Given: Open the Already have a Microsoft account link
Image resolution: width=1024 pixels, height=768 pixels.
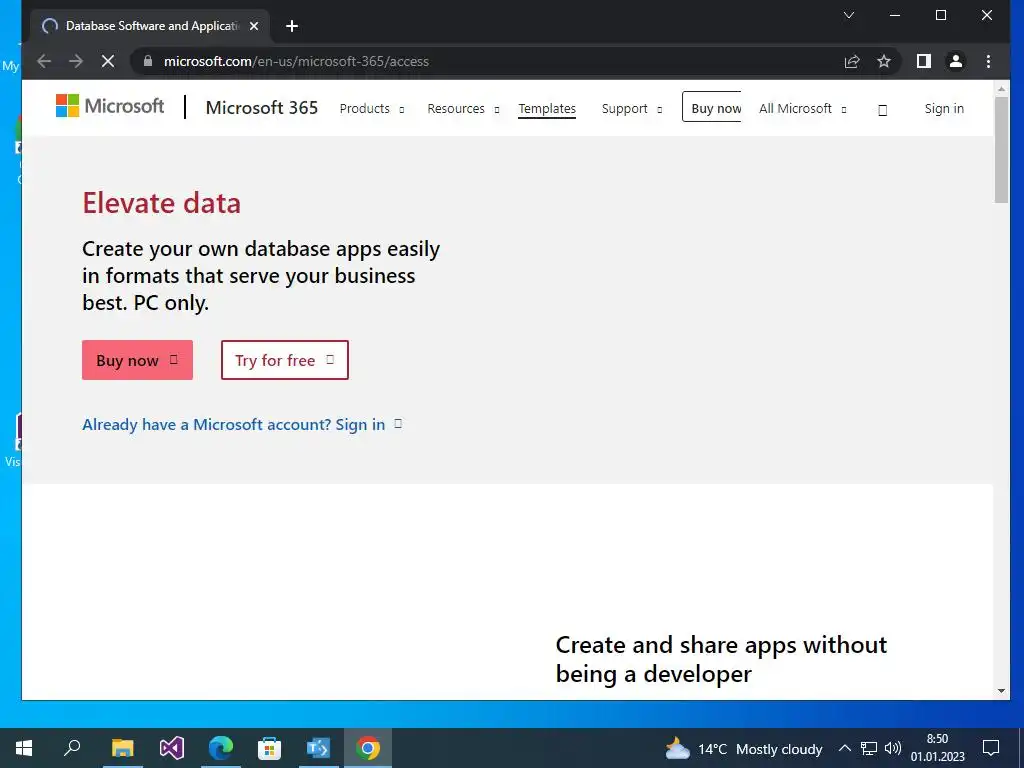Looking at the screenshot, I should [242, 424].
